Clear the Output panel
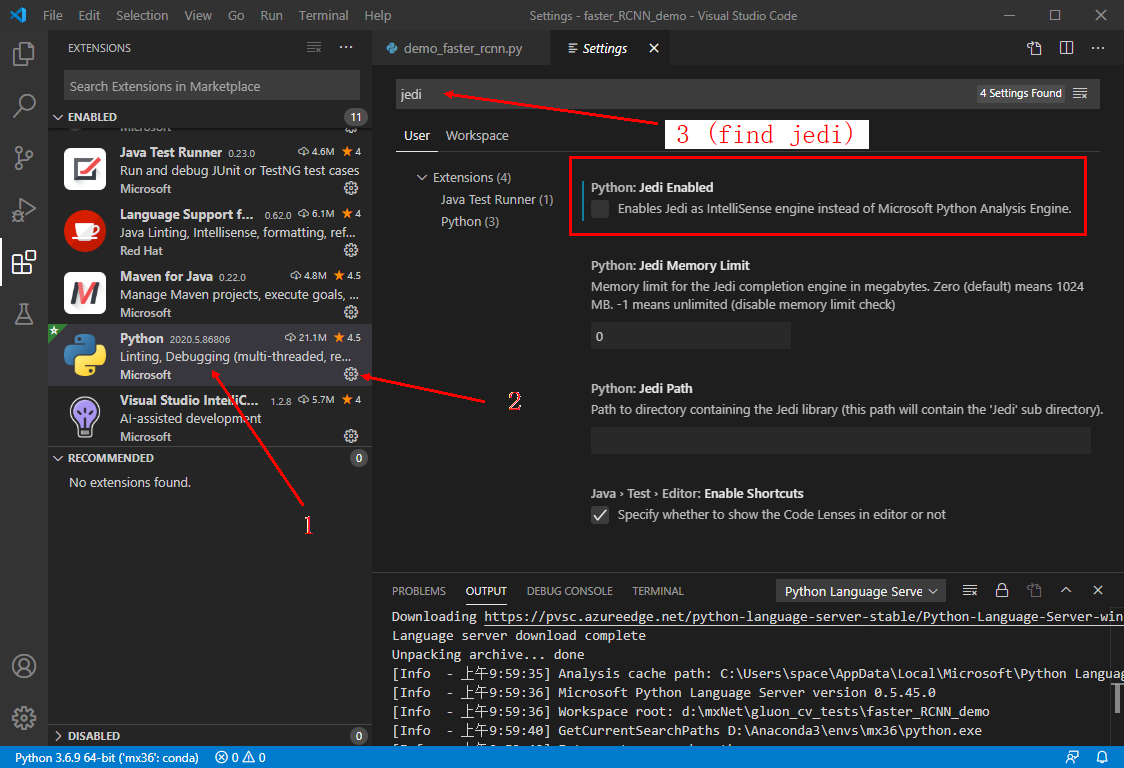This screenshot has height=768, width=1124. pos(969,590)
